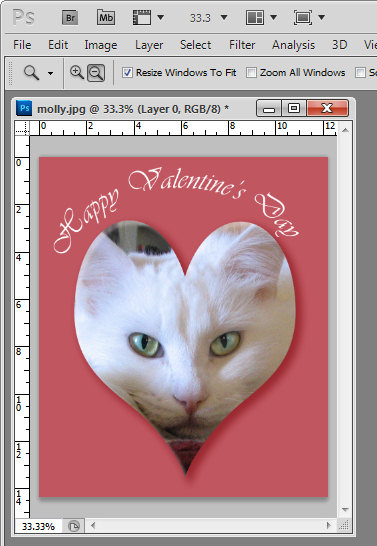Select the Zoom In magnifier icon
Screen dimensions: 377x546
77,72
